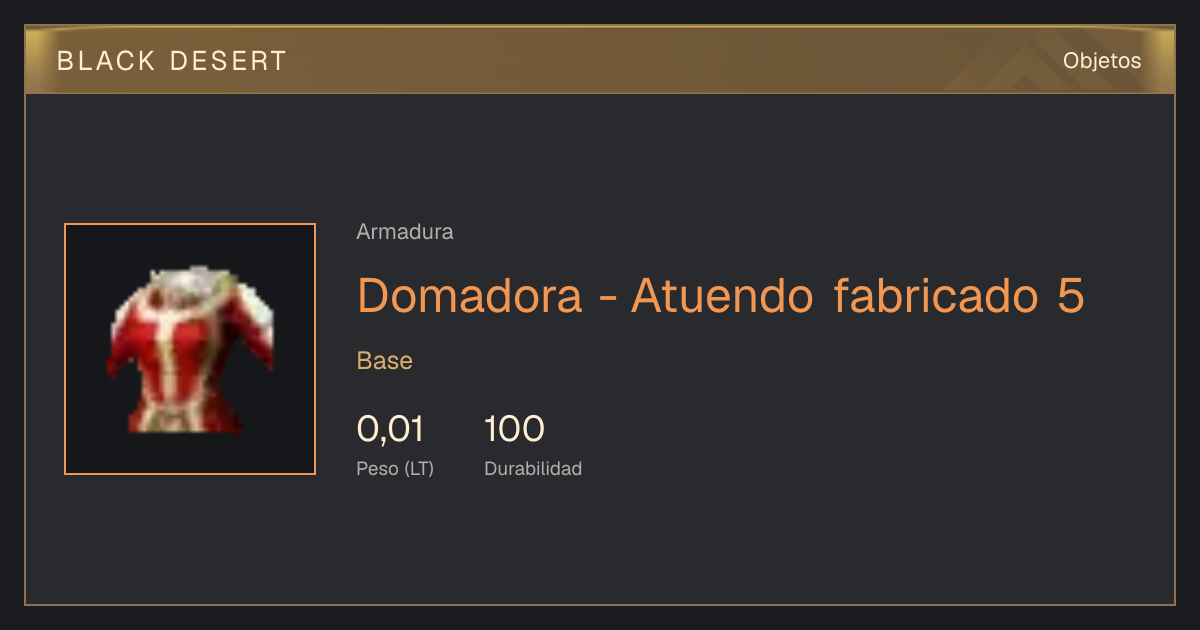Click the Durabilidad label
1200x630 pixels.
tap(533, 469)
